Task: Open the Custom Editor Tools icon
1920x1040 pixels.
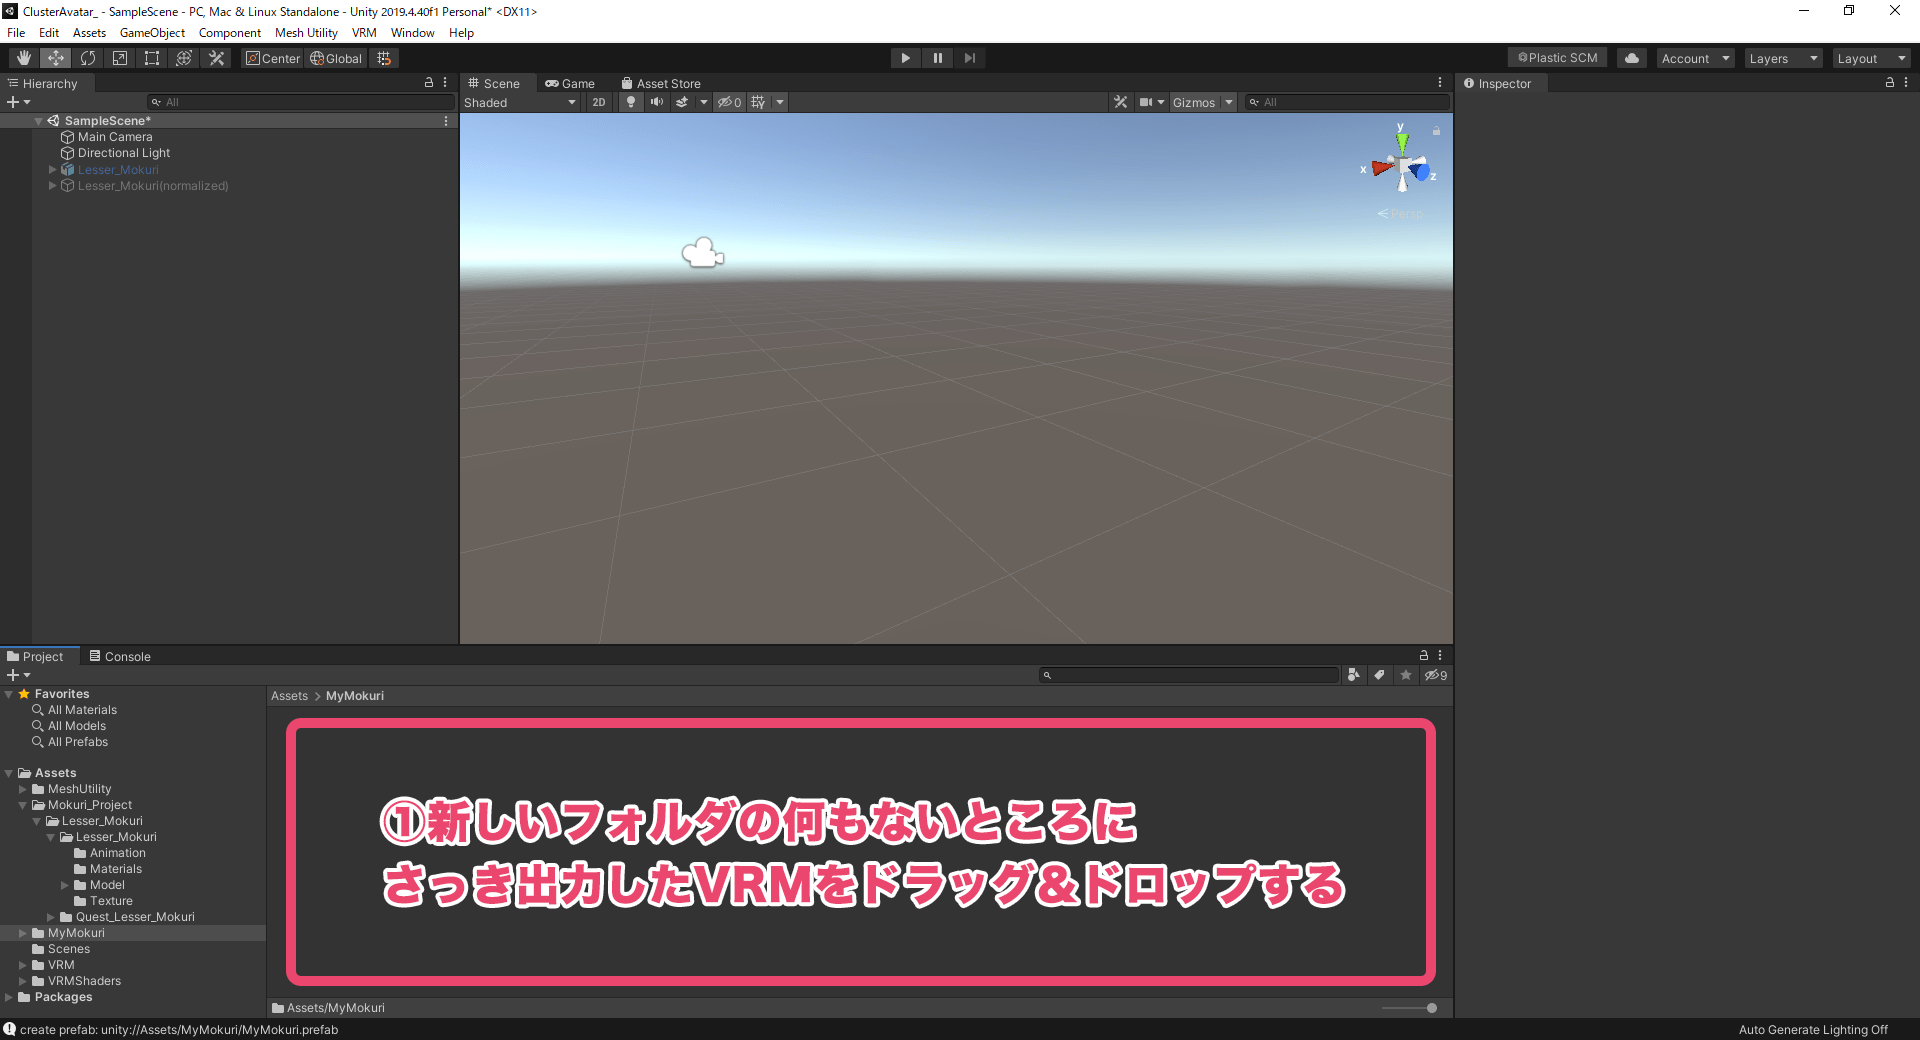Action: tap(216, 57)
